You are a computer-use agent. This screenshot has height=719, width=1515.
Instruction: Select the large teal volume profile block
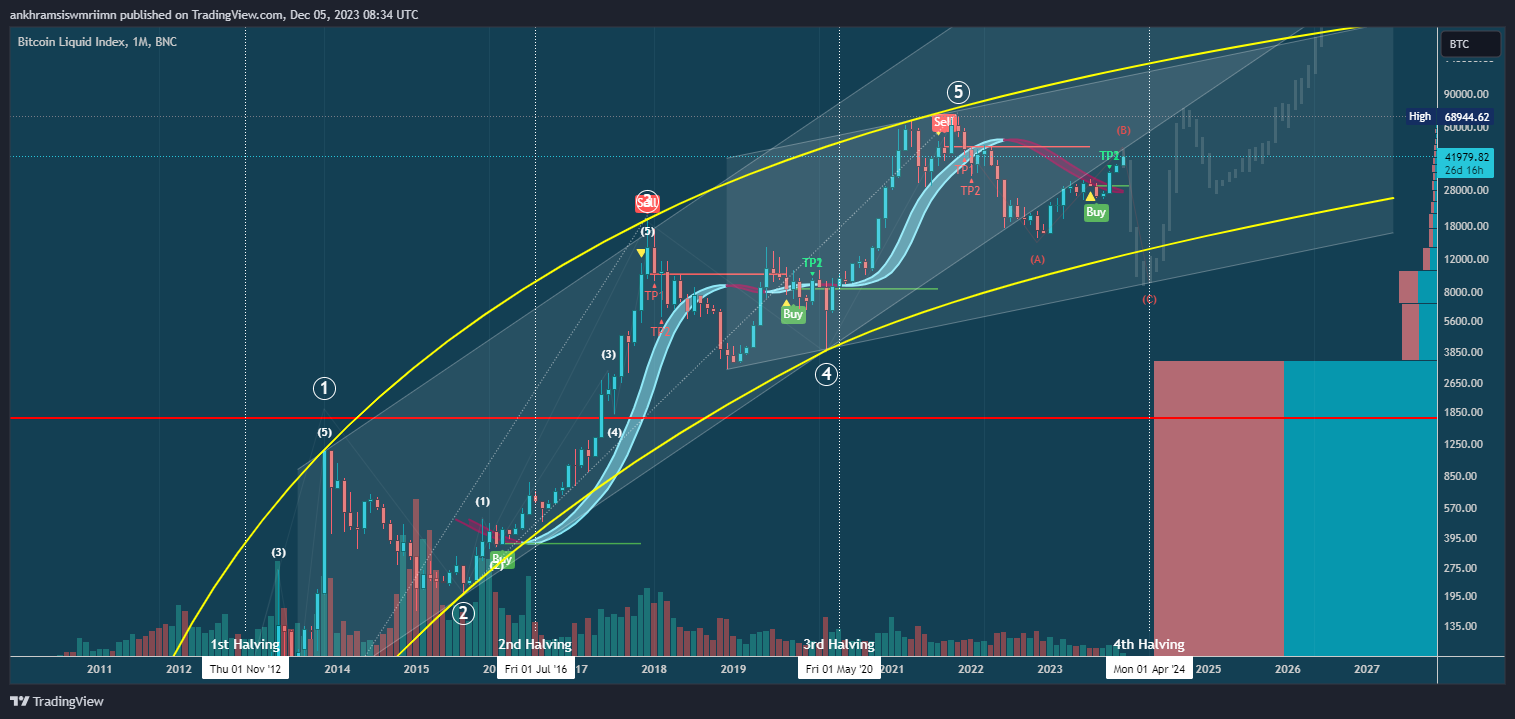(1360, 508)
